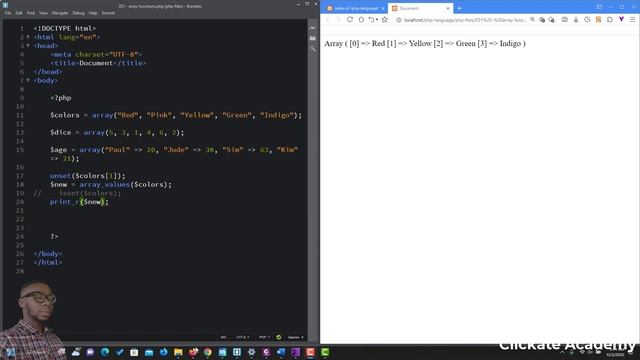
Task: Click the Array output text in browser
Action: tap(425, 44)
